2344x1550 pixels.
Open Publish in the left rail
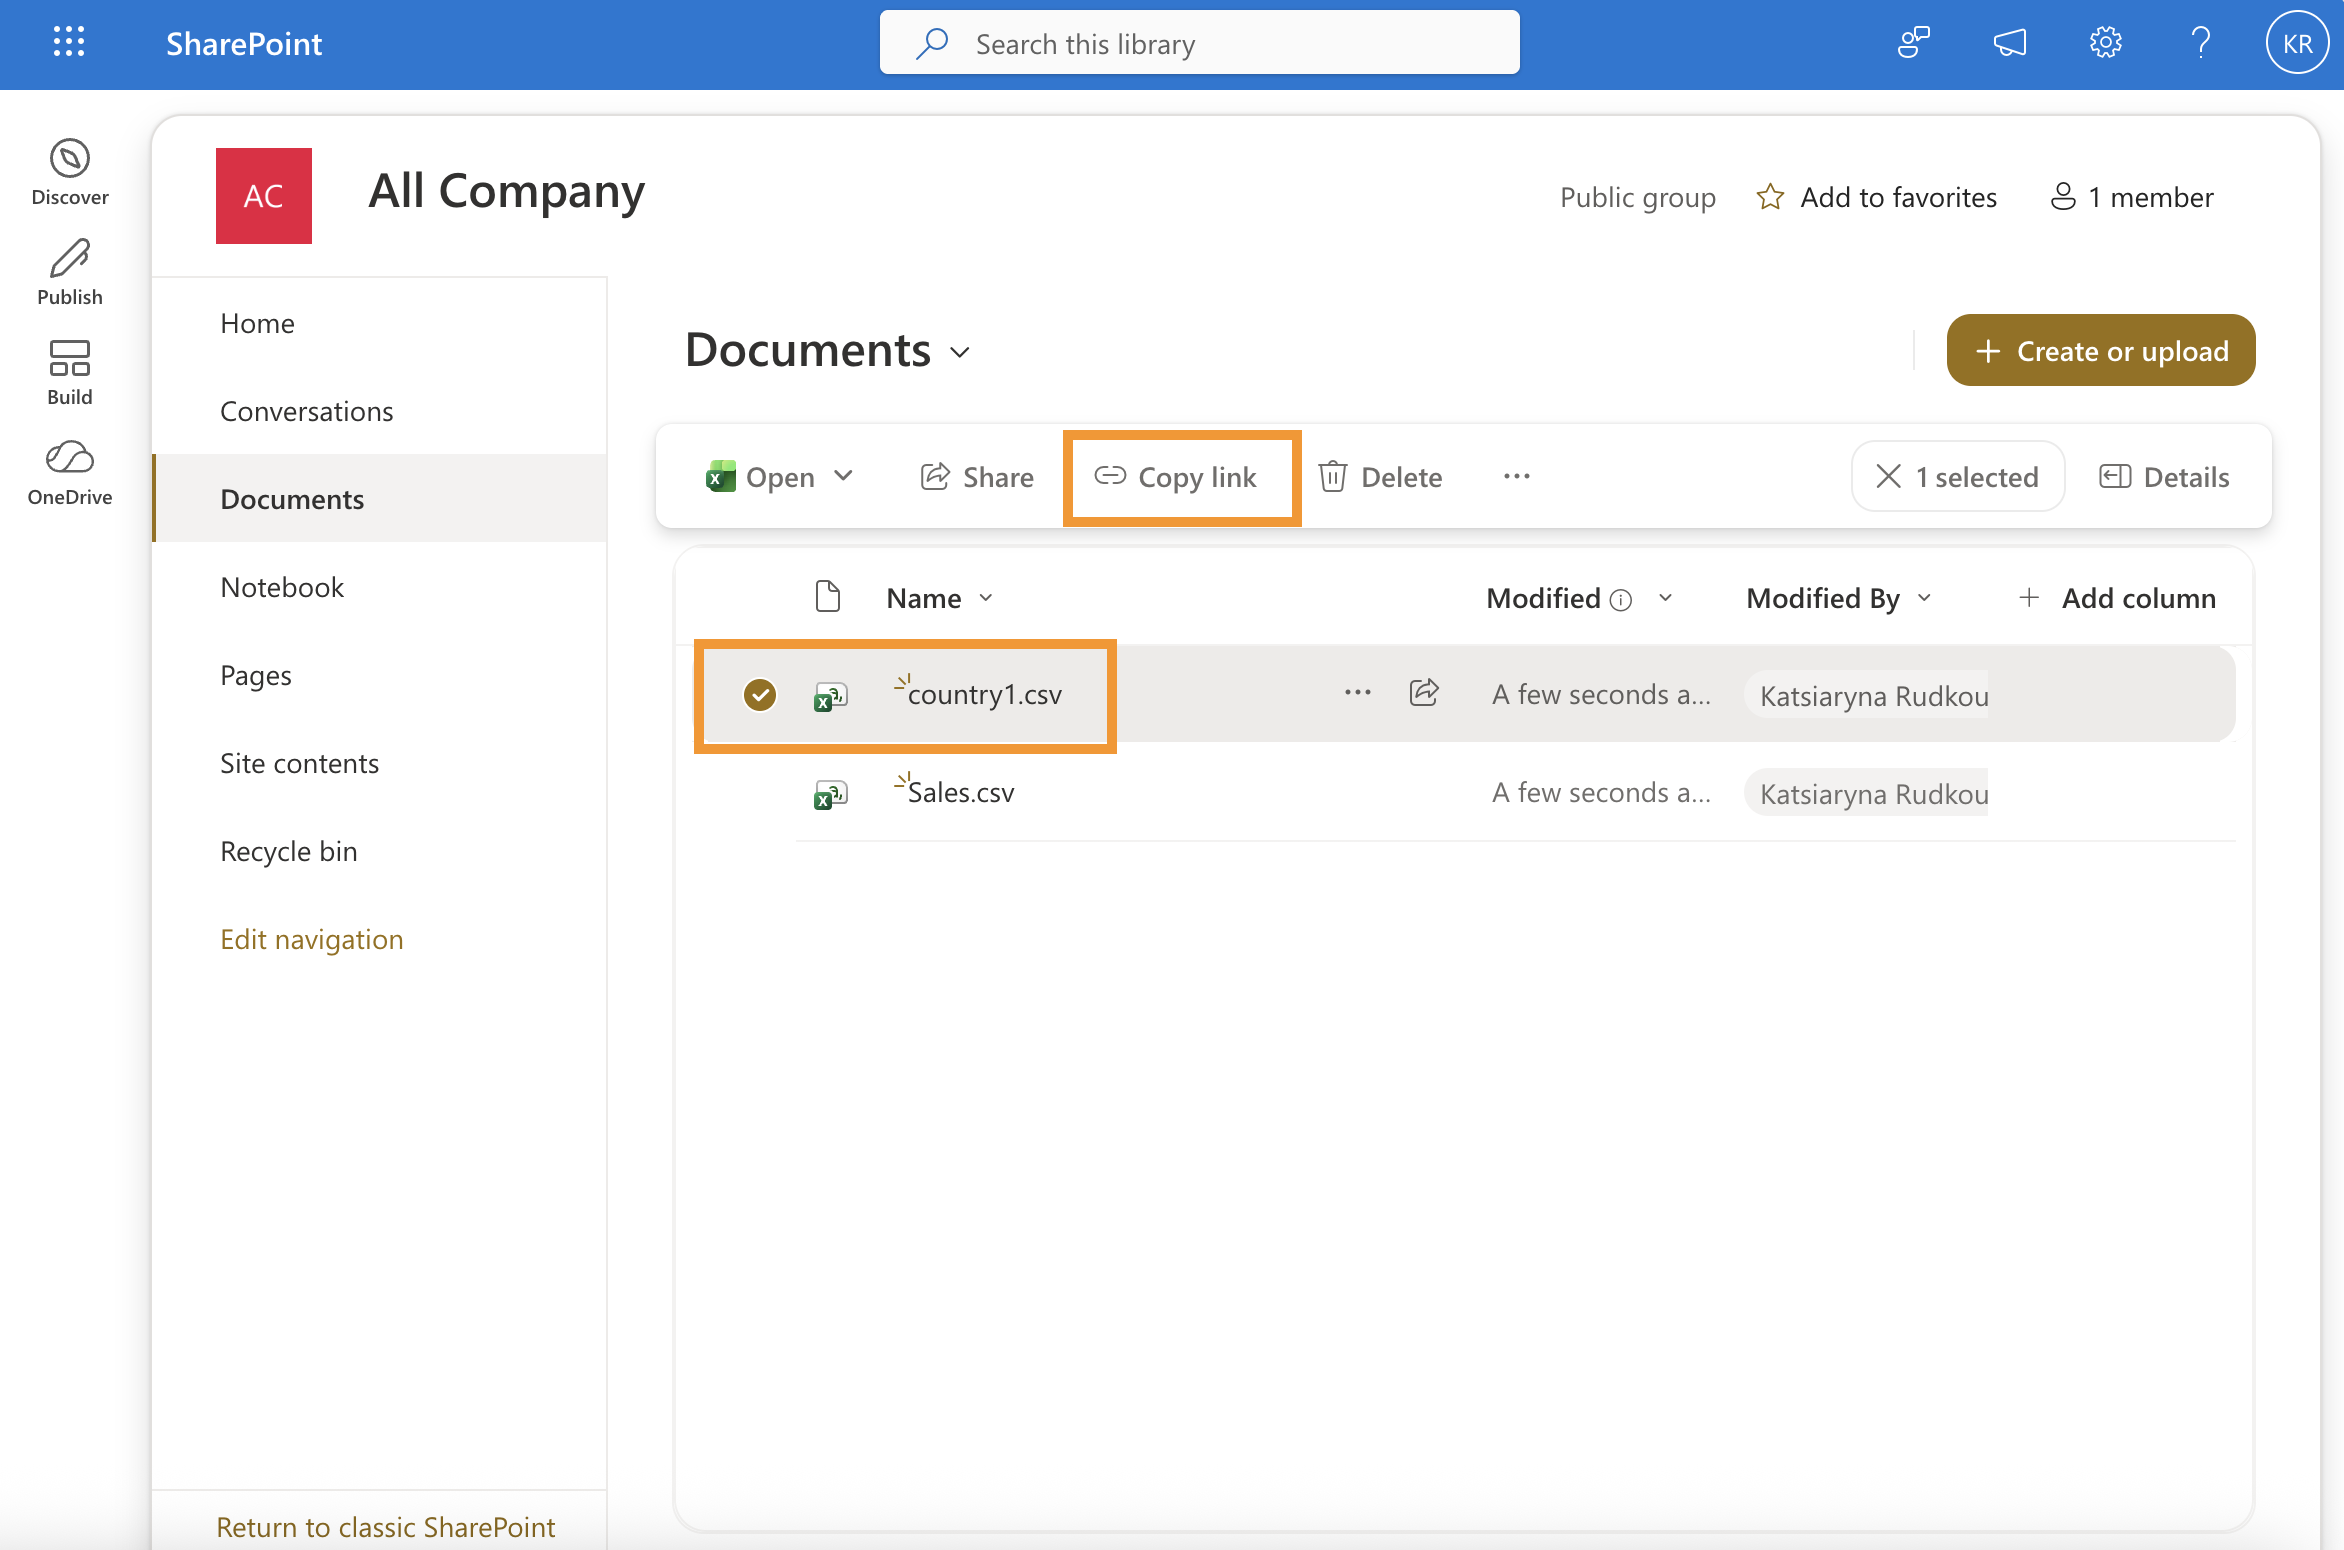pos(70,273)
